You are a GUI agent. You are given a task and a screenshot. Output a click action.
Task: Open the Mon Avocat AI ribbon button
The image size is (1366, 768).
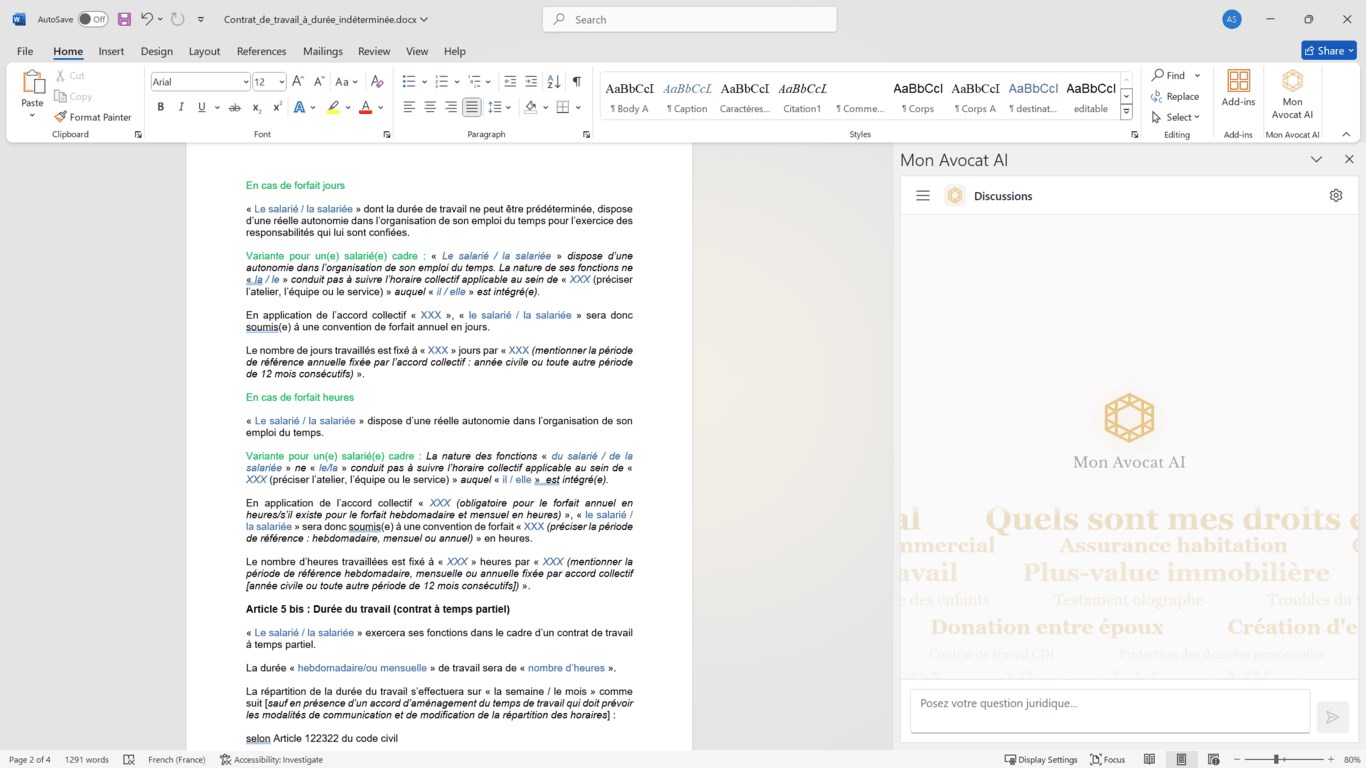click(x=1292, y=94)
